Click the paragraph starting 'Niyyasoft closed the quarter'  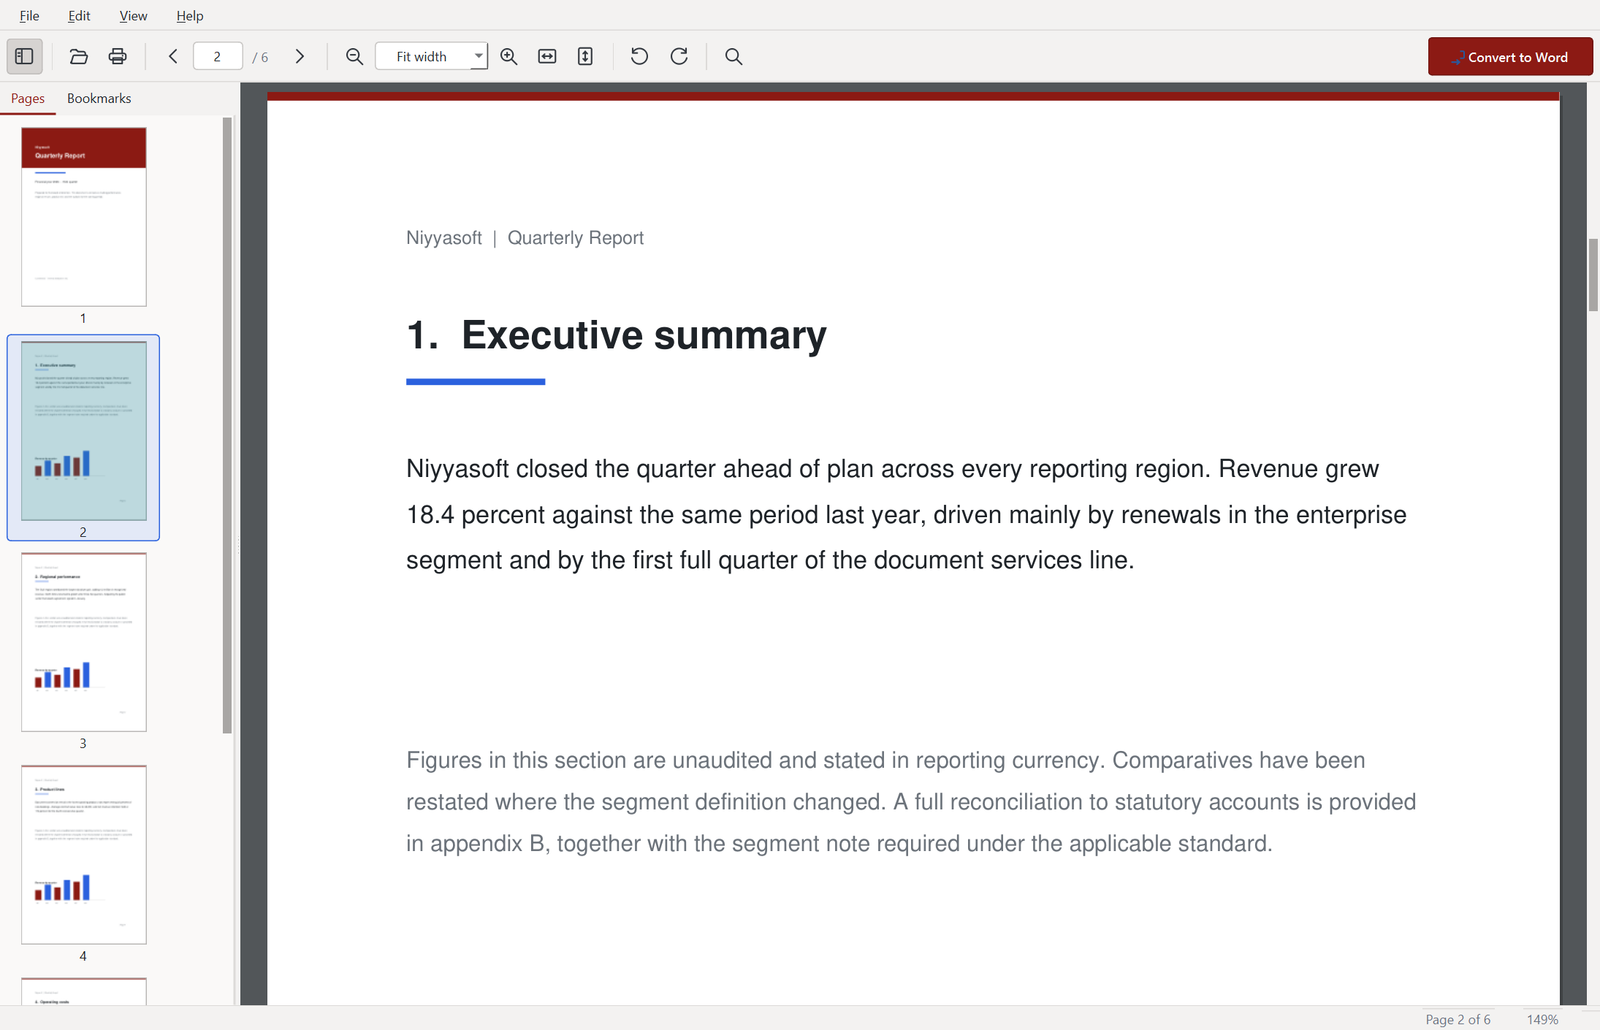tap(906, 514)
